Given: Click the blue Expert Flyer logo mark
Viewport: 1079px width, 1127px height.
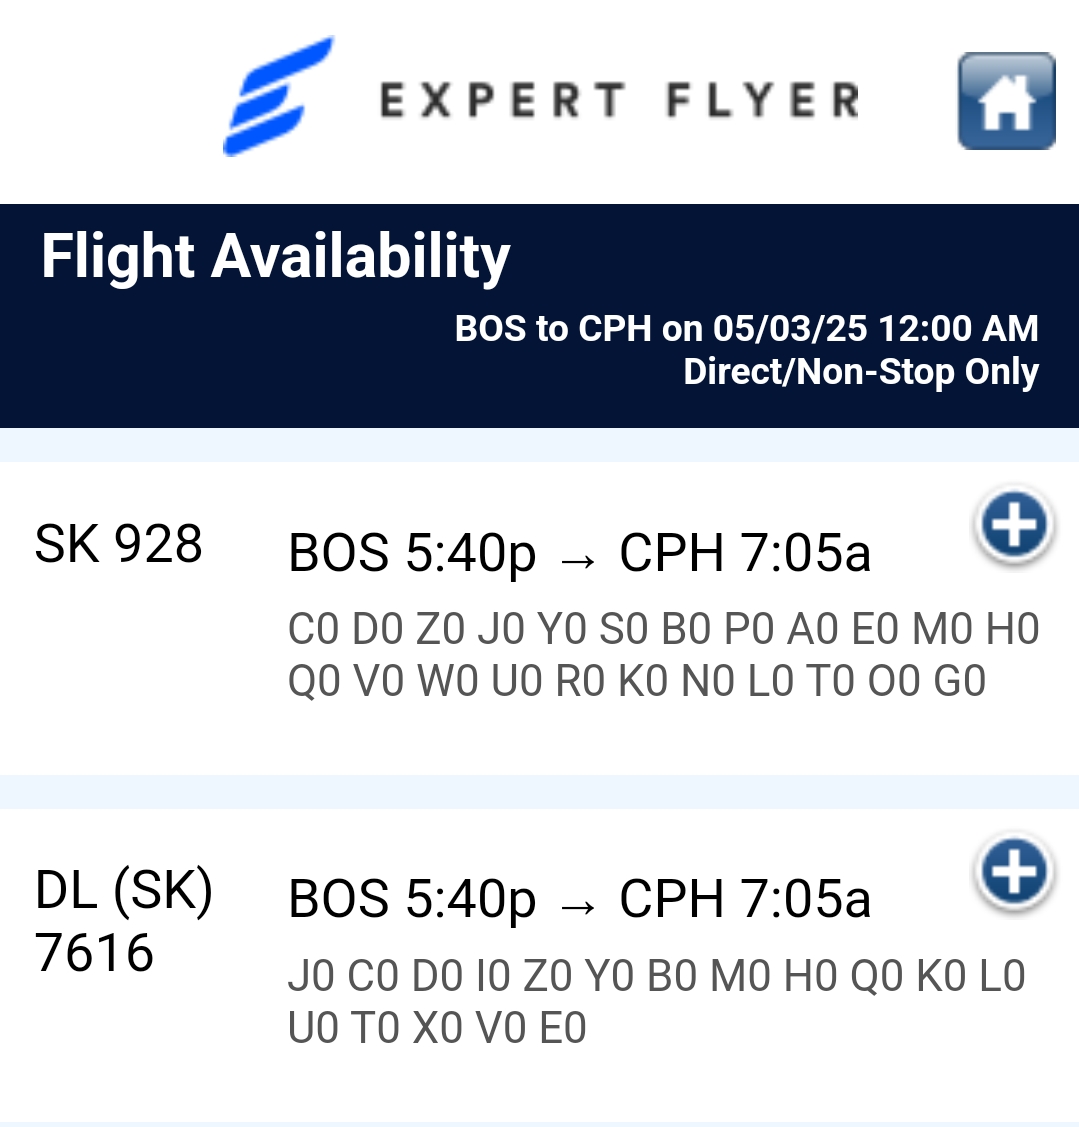Looking at the screenshot, I should [277, 97].
